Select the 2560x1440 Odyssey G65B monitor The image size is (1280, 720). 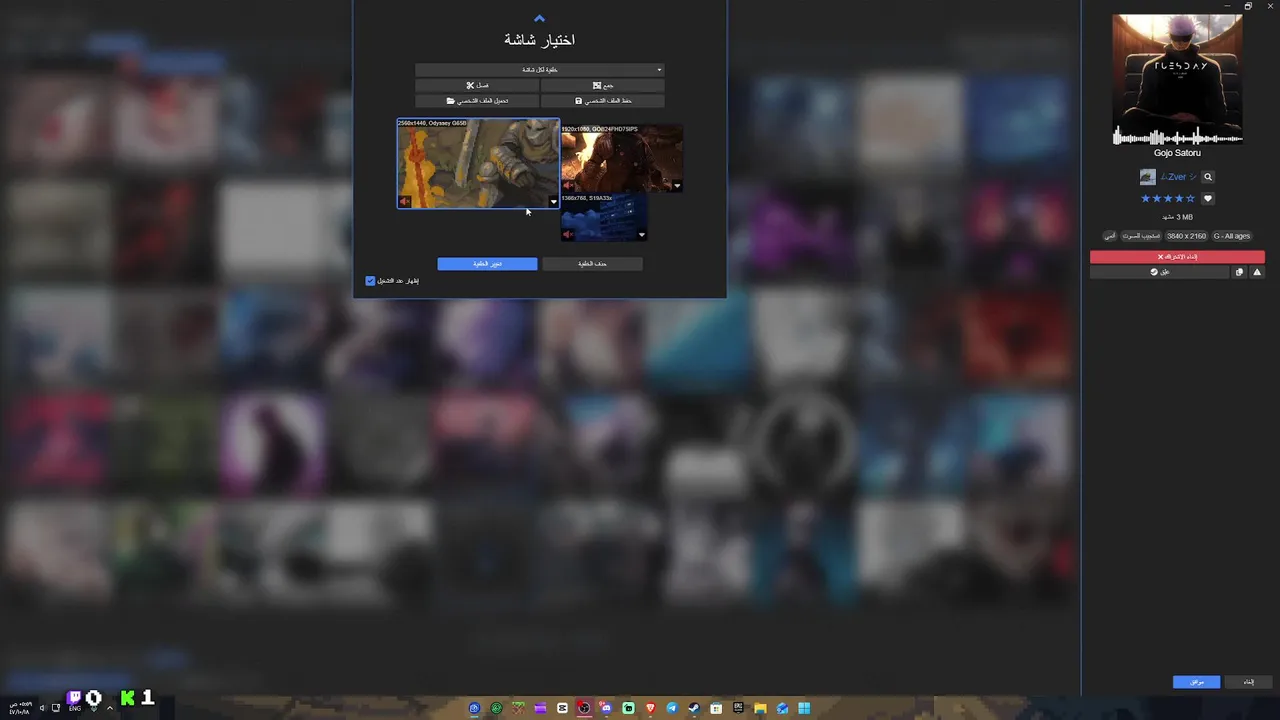point(478,163)
